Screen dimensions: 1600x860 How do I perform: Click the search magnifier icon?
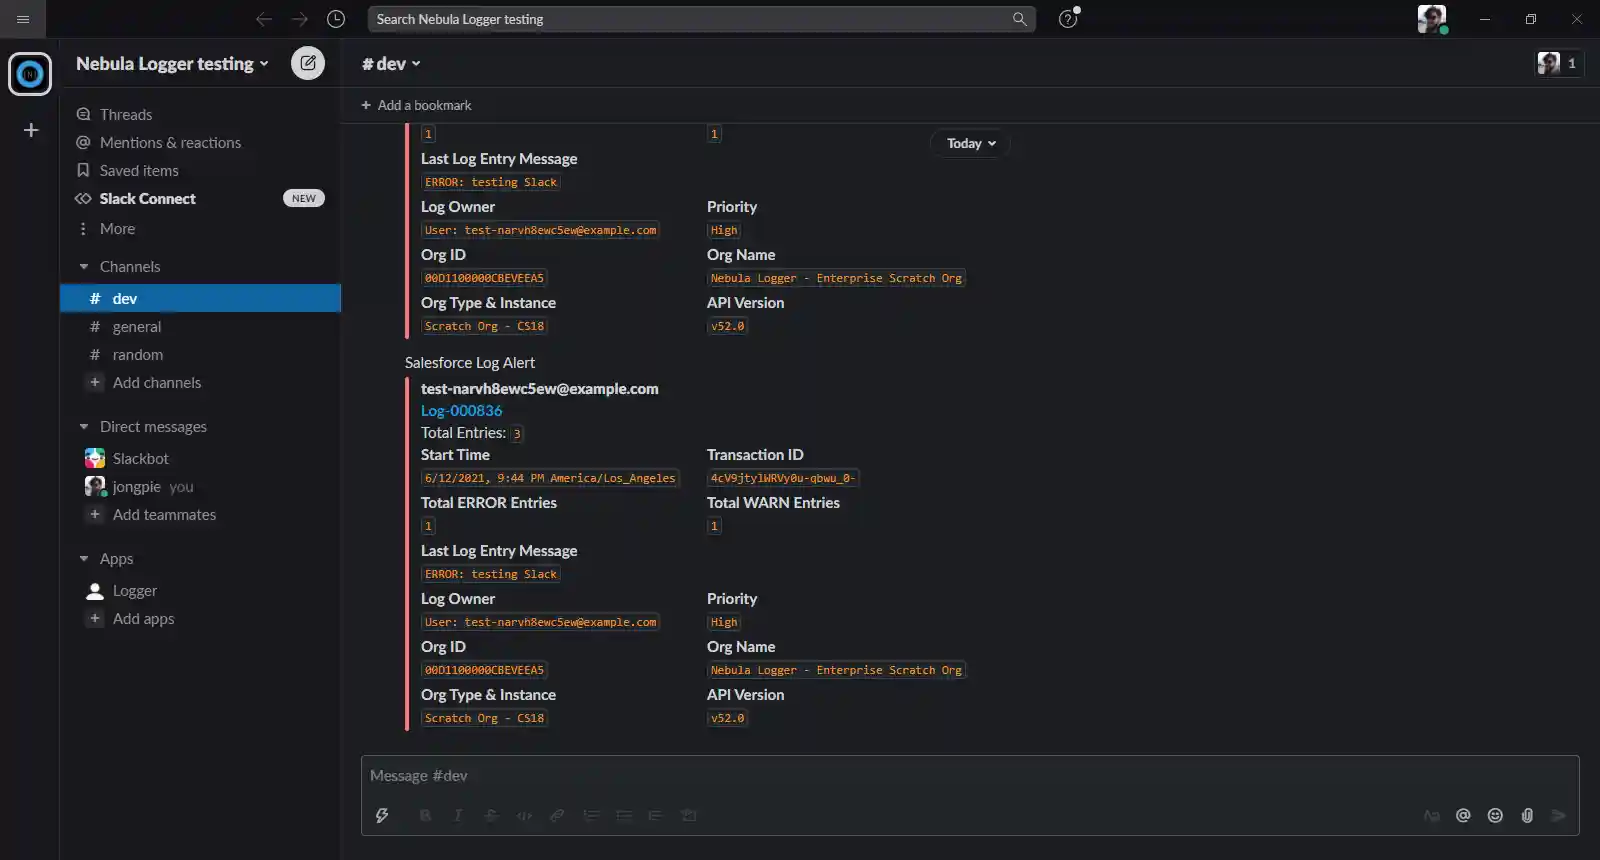[x=1019, y=19]
